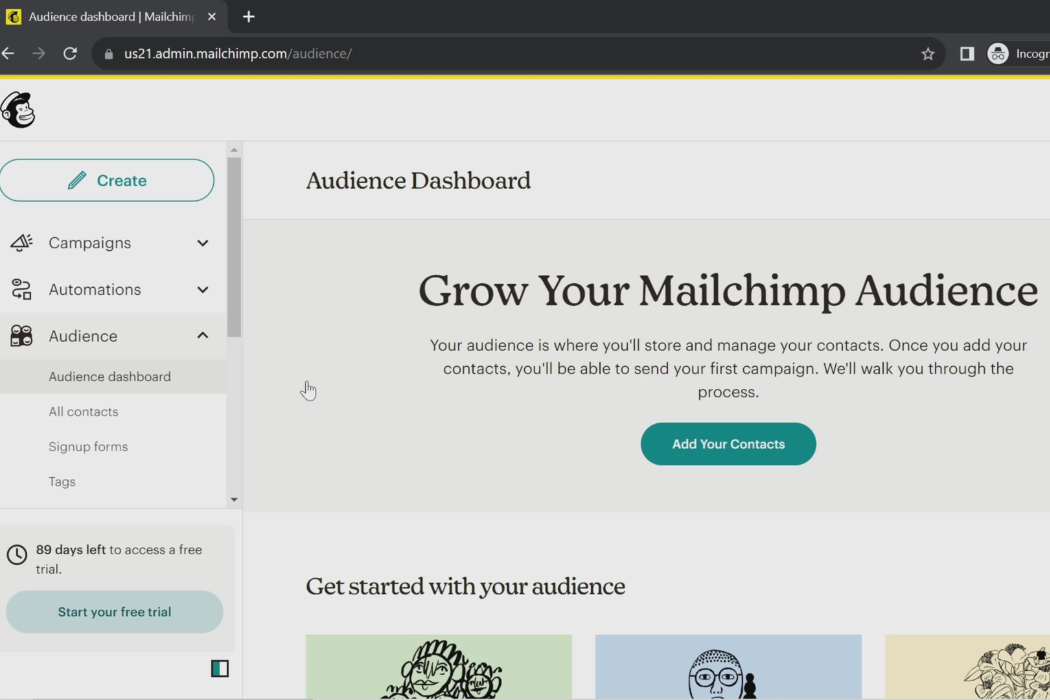Bookmark this page with the star icon
This screenshot has width=1050, height=700.
(927, 54)
